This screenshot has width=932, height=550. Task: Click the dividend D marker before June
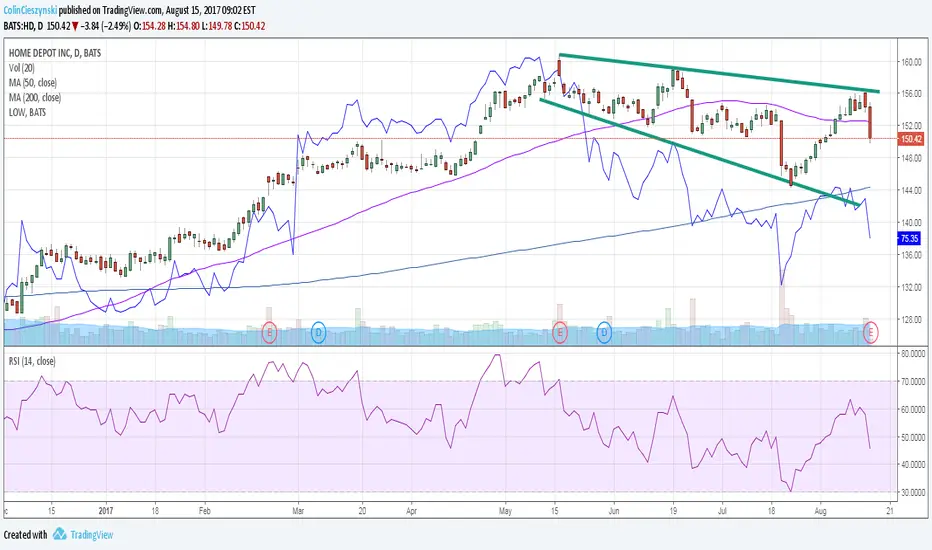pos(604,332)
